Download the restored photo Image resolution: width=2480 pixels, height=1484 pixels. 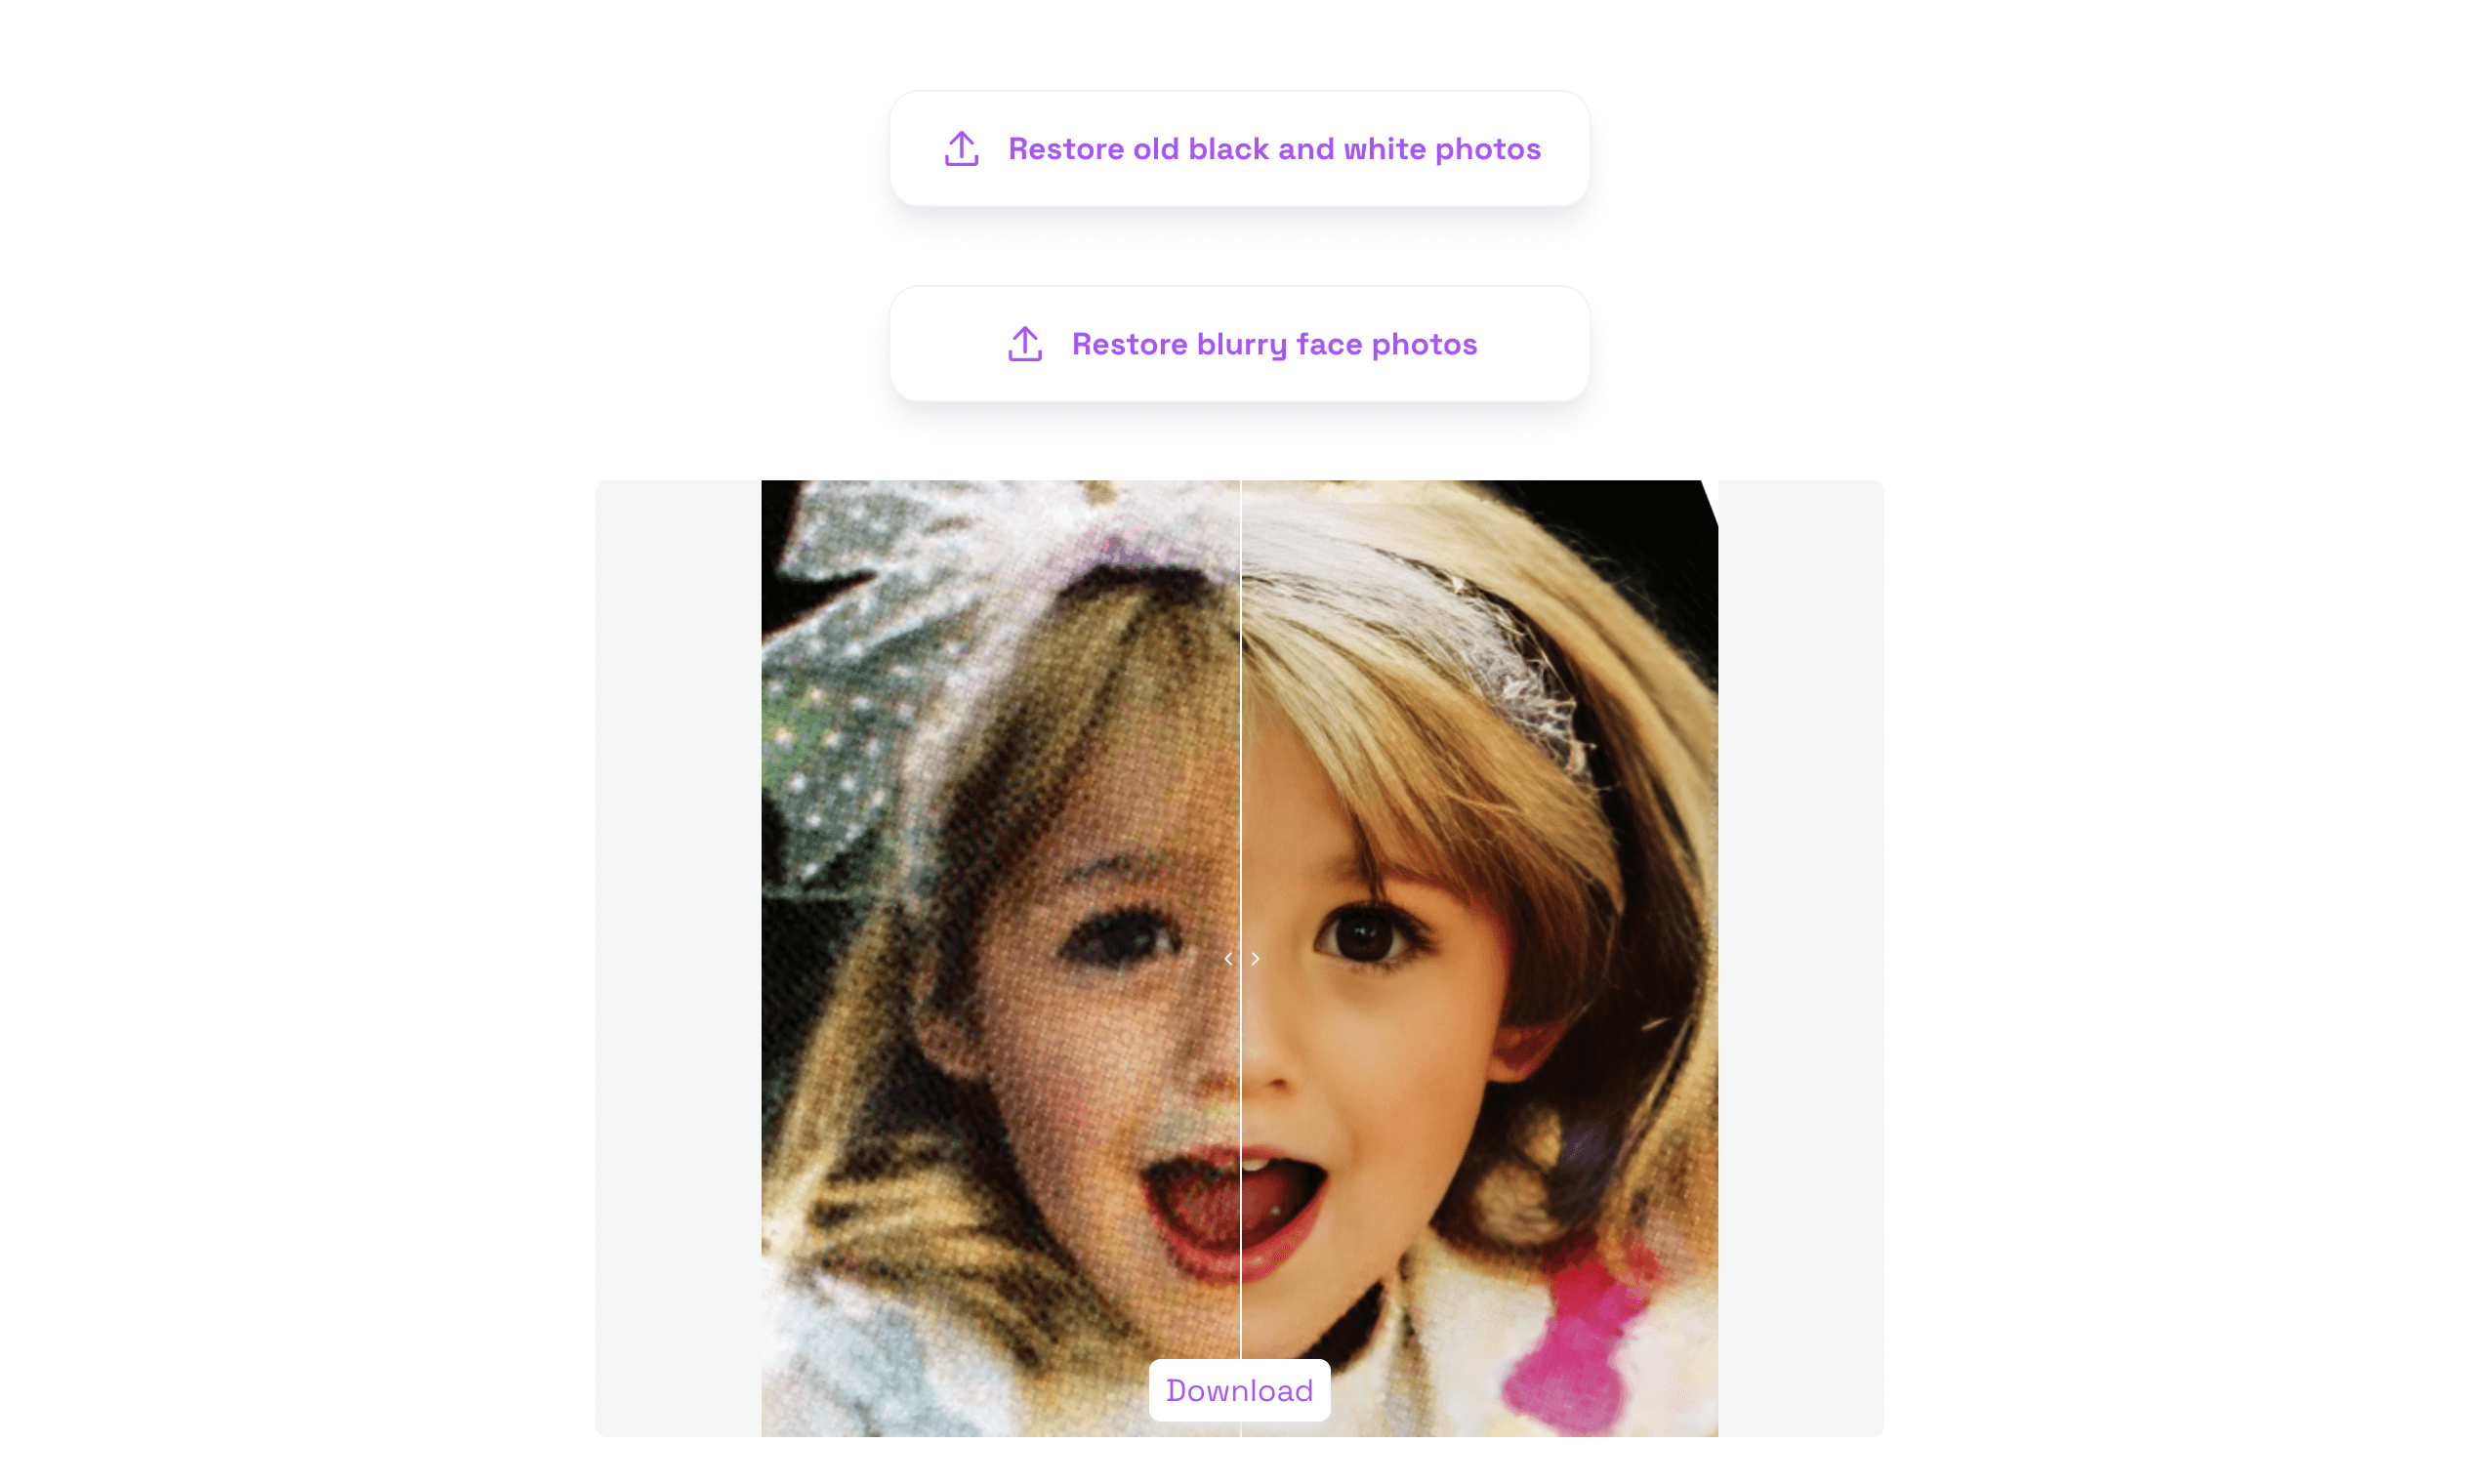(x=1239, y=1390)
